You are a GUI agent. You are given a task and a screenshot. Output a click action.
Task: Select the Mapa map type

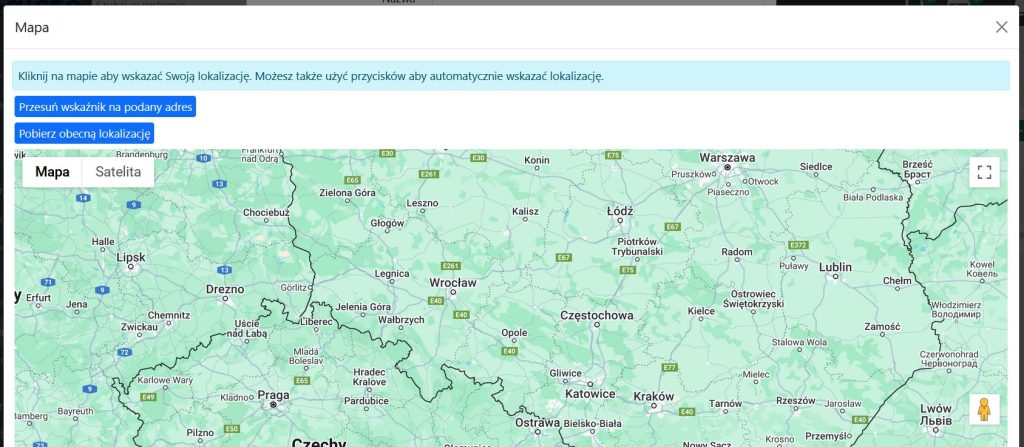52,172
